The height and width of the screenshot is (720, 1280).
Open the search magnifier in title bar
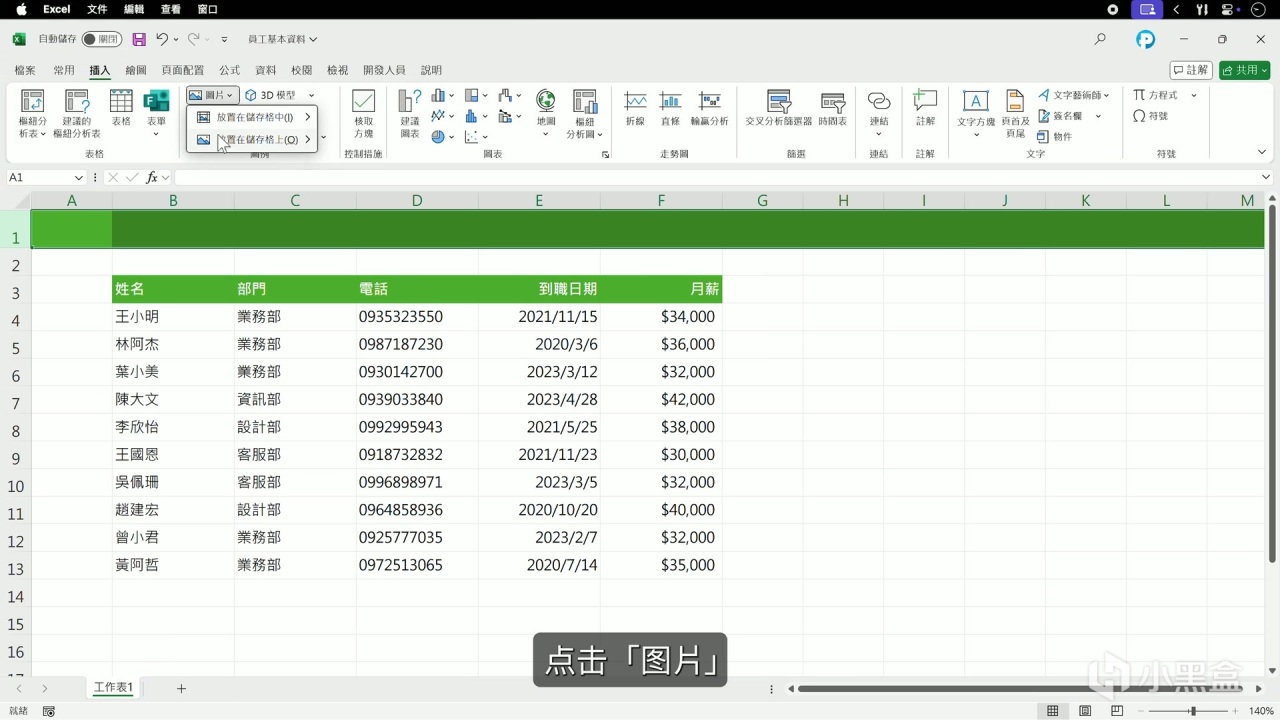tap(1100, 39)
